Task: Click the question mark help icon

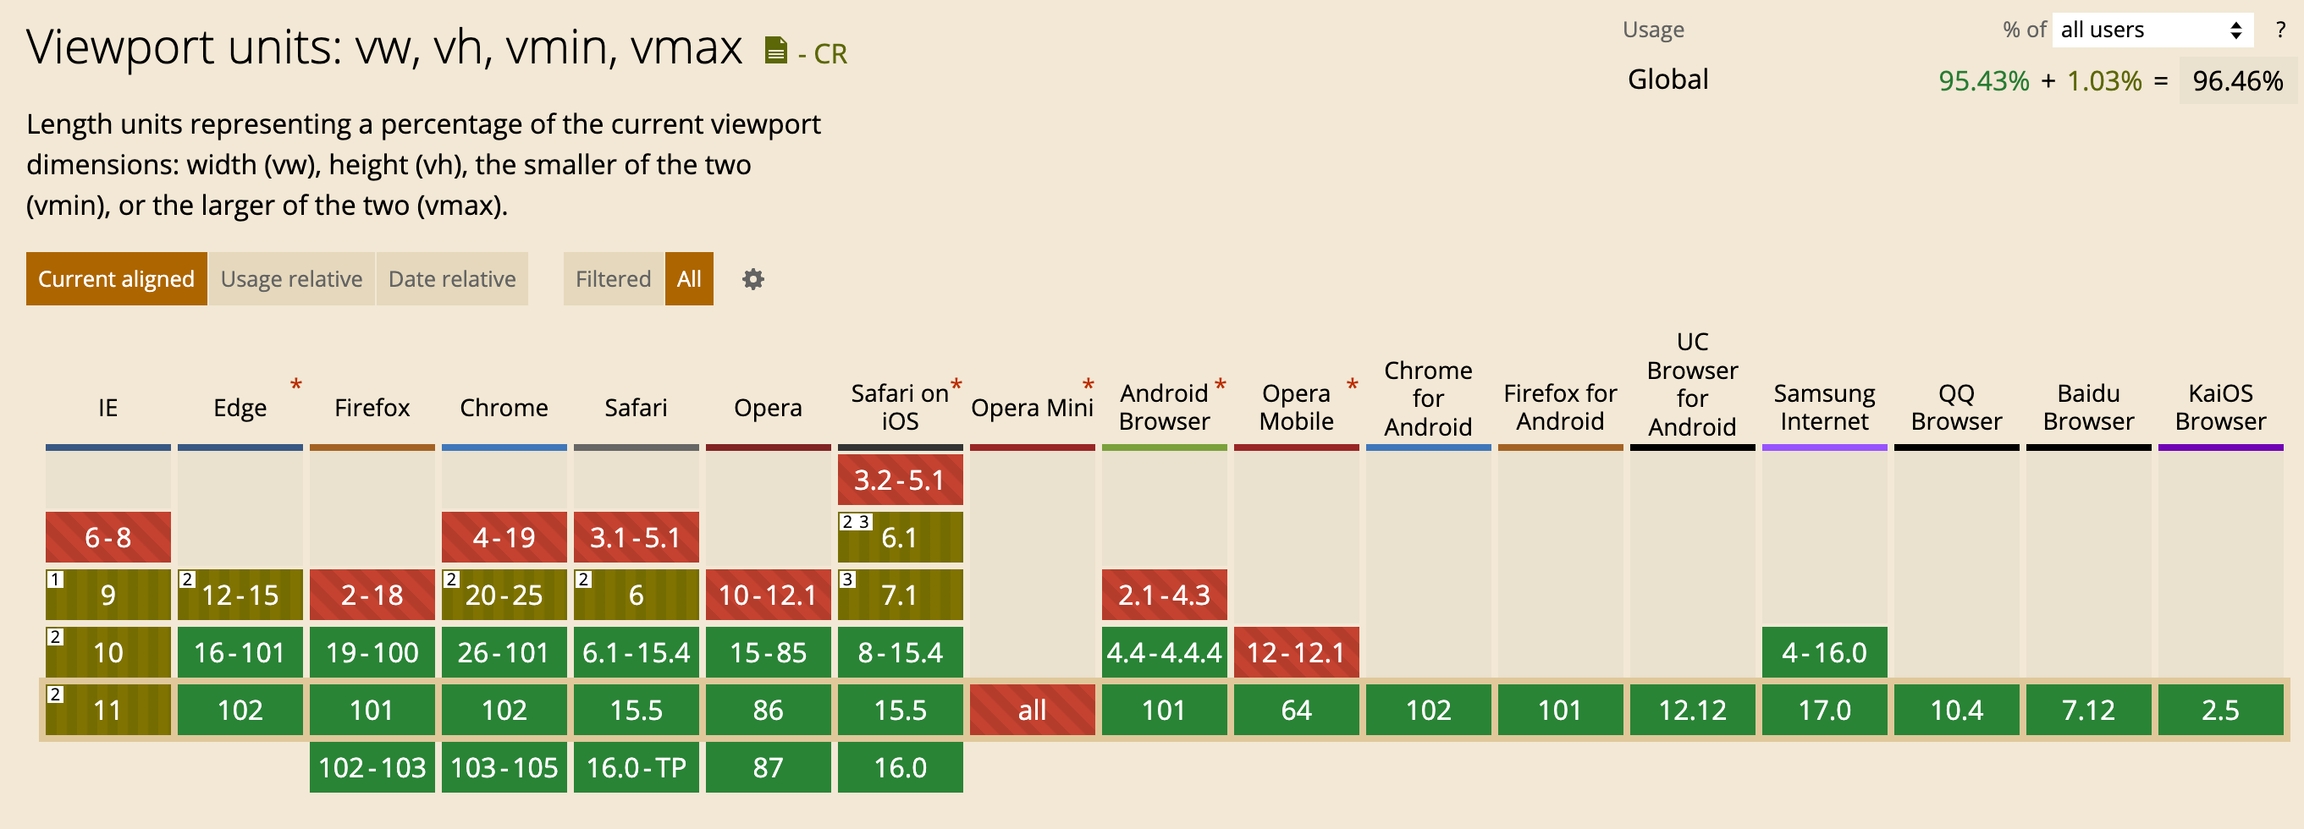Action: [x=2280, y=30]
